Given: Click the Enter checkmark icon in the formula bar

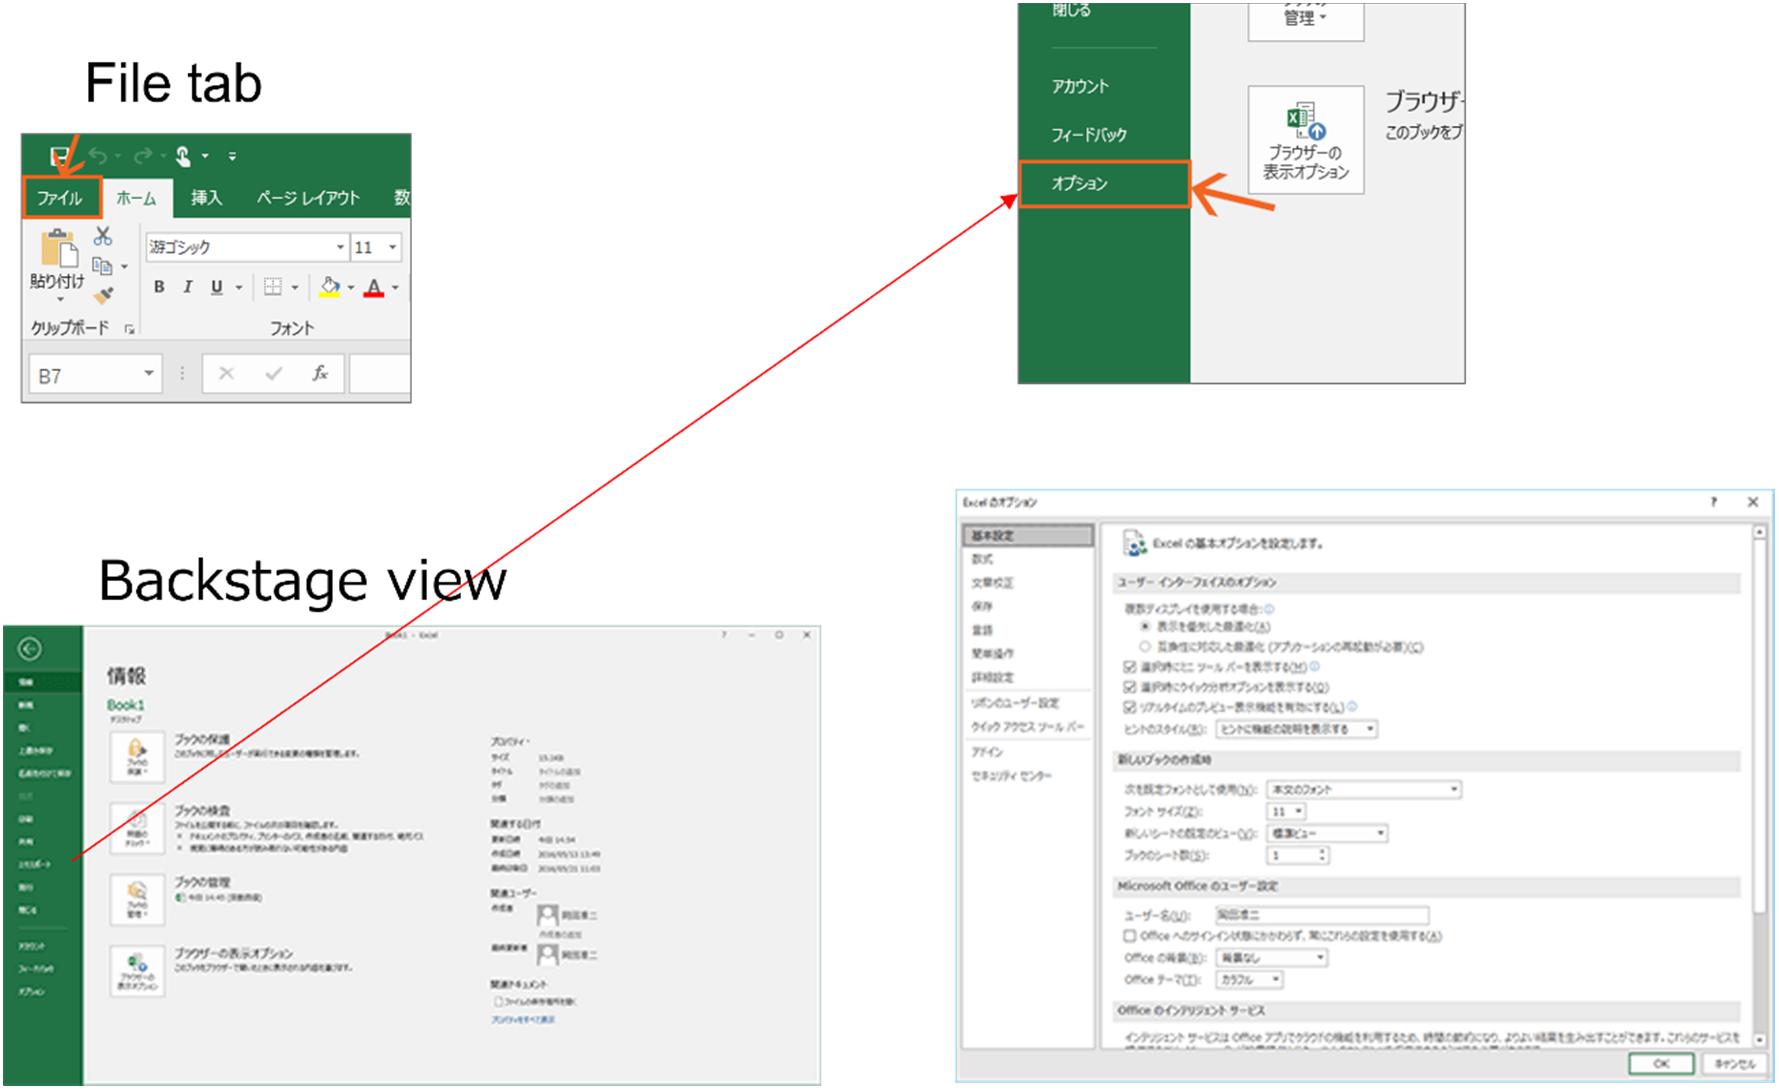Looking at the screenshot, I should tap(273, 373).
